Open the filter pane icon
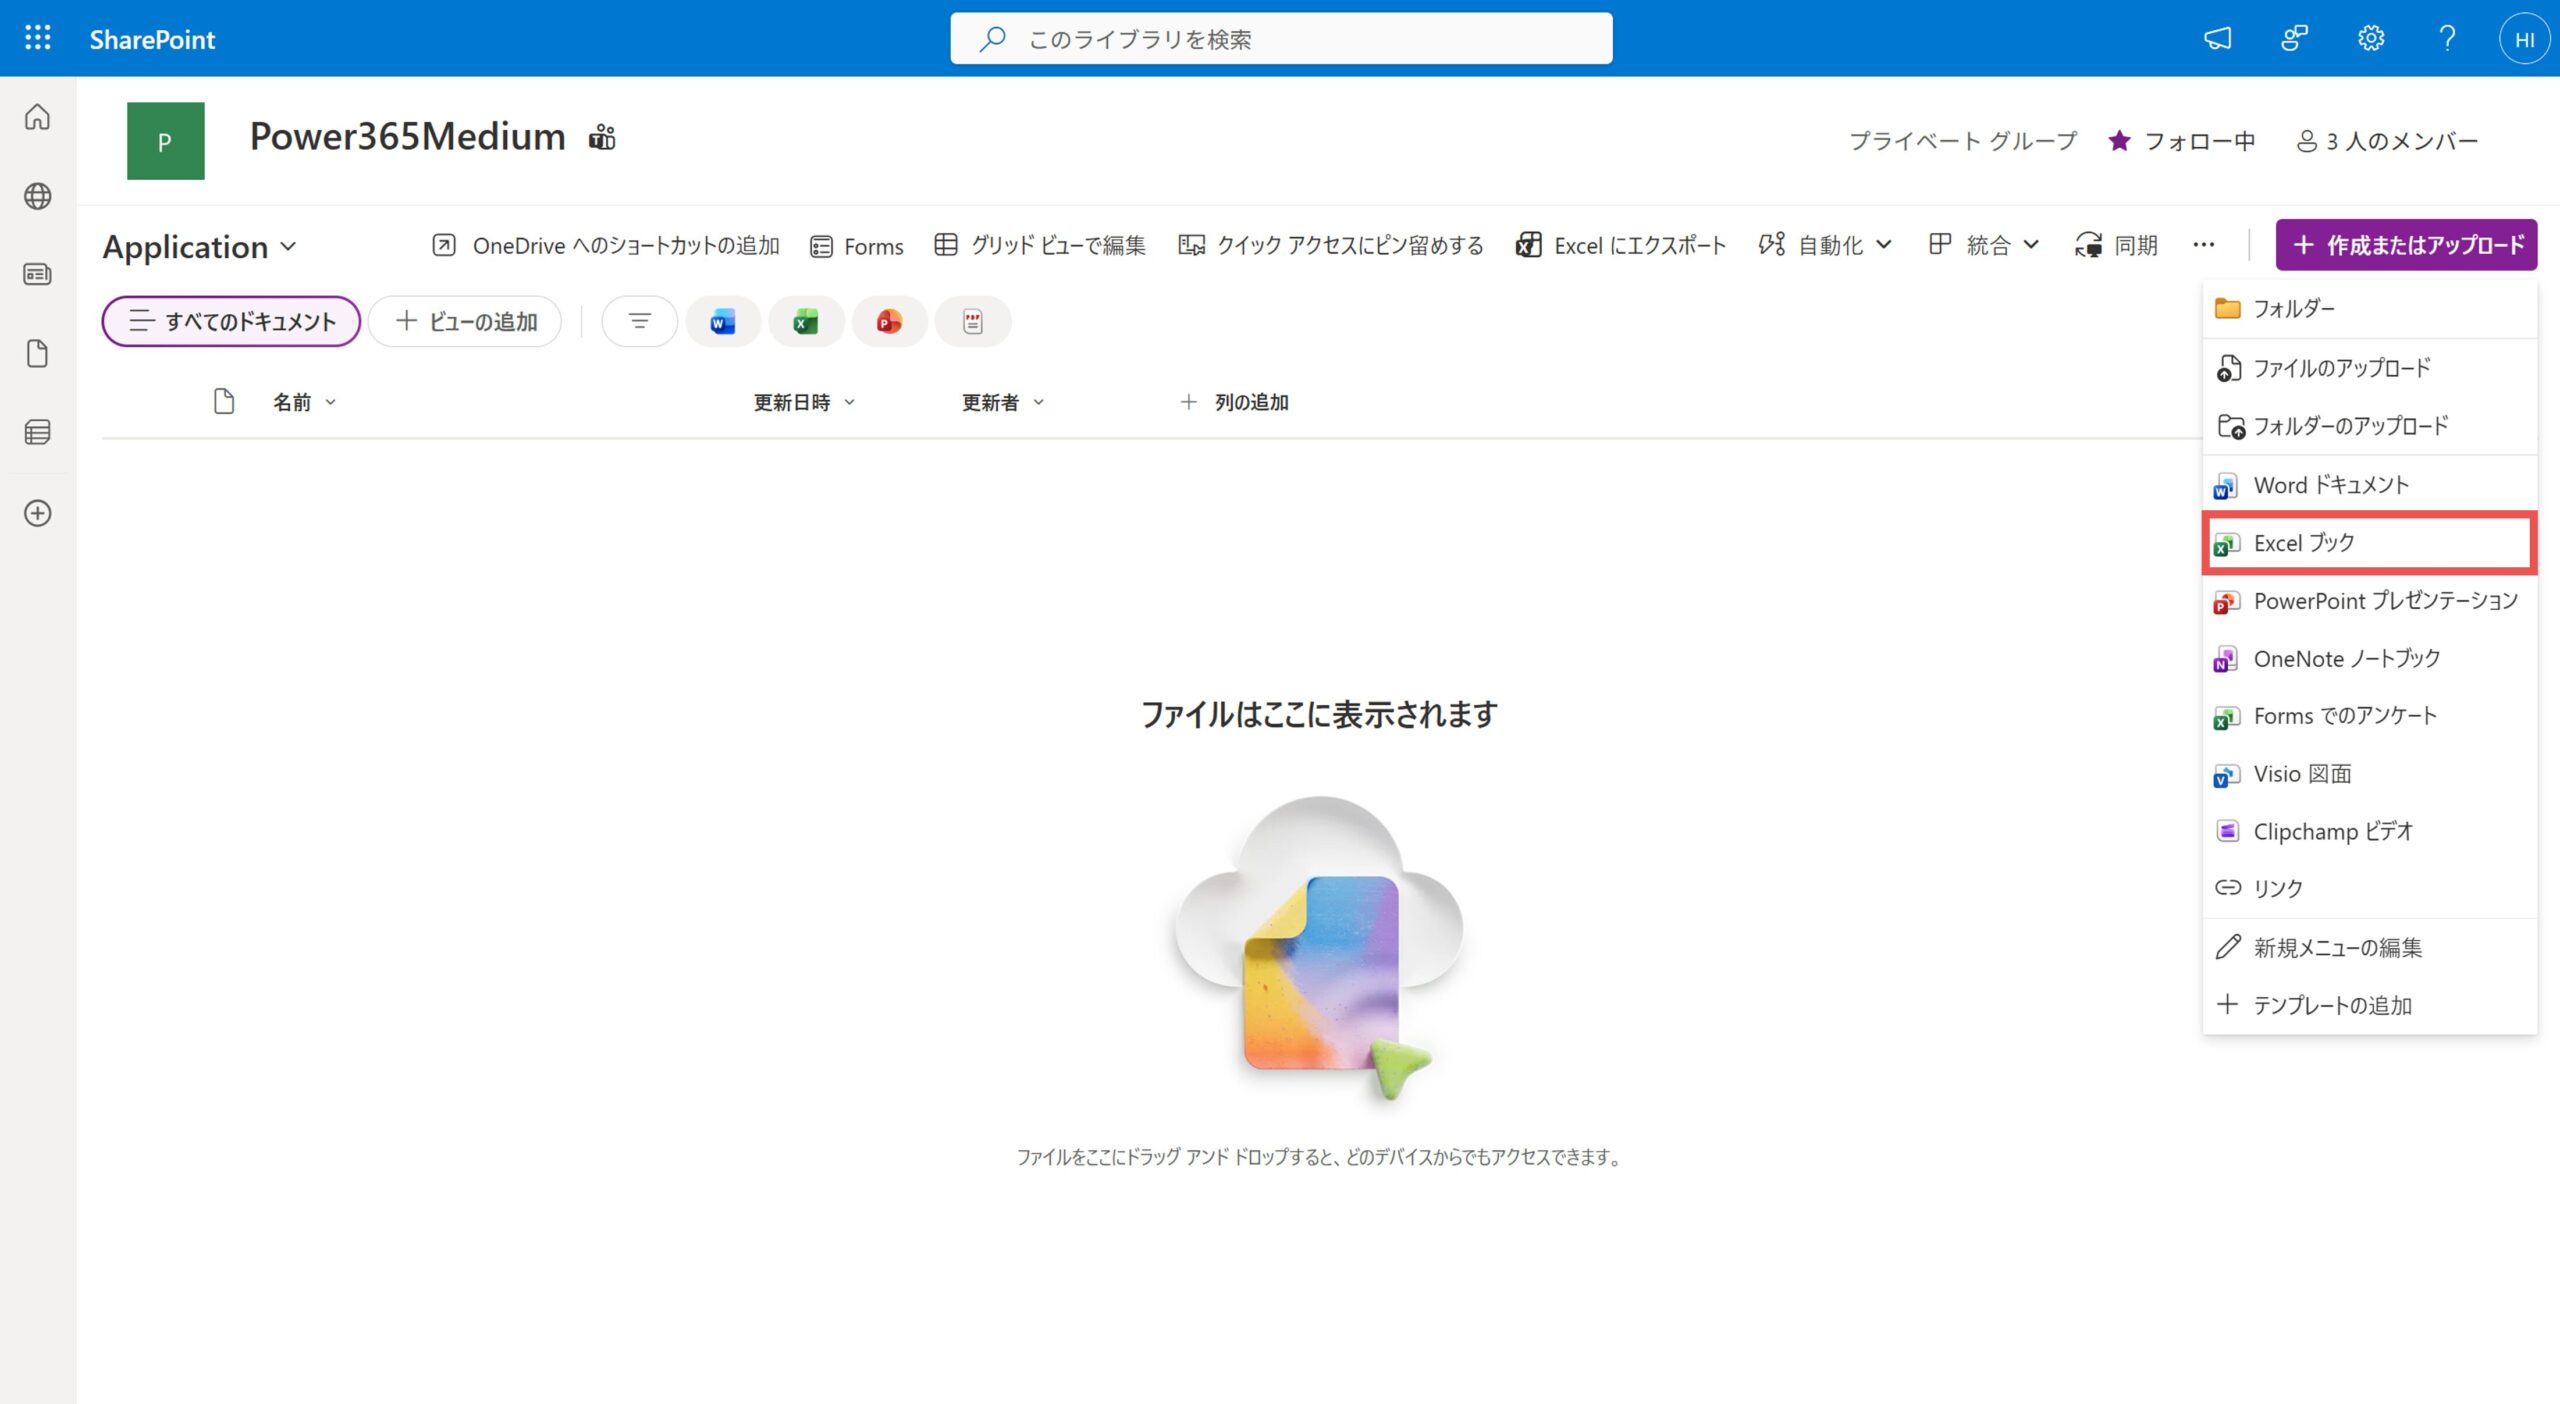Image resolution: width=2560 pixels, height=1404 pixels. (639, 321)
